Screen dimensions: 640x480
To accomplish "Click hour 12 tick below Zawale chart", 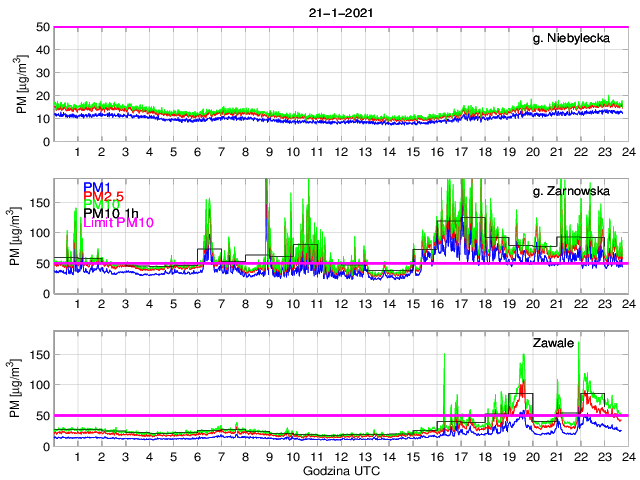I will click(x=340, y=457).
